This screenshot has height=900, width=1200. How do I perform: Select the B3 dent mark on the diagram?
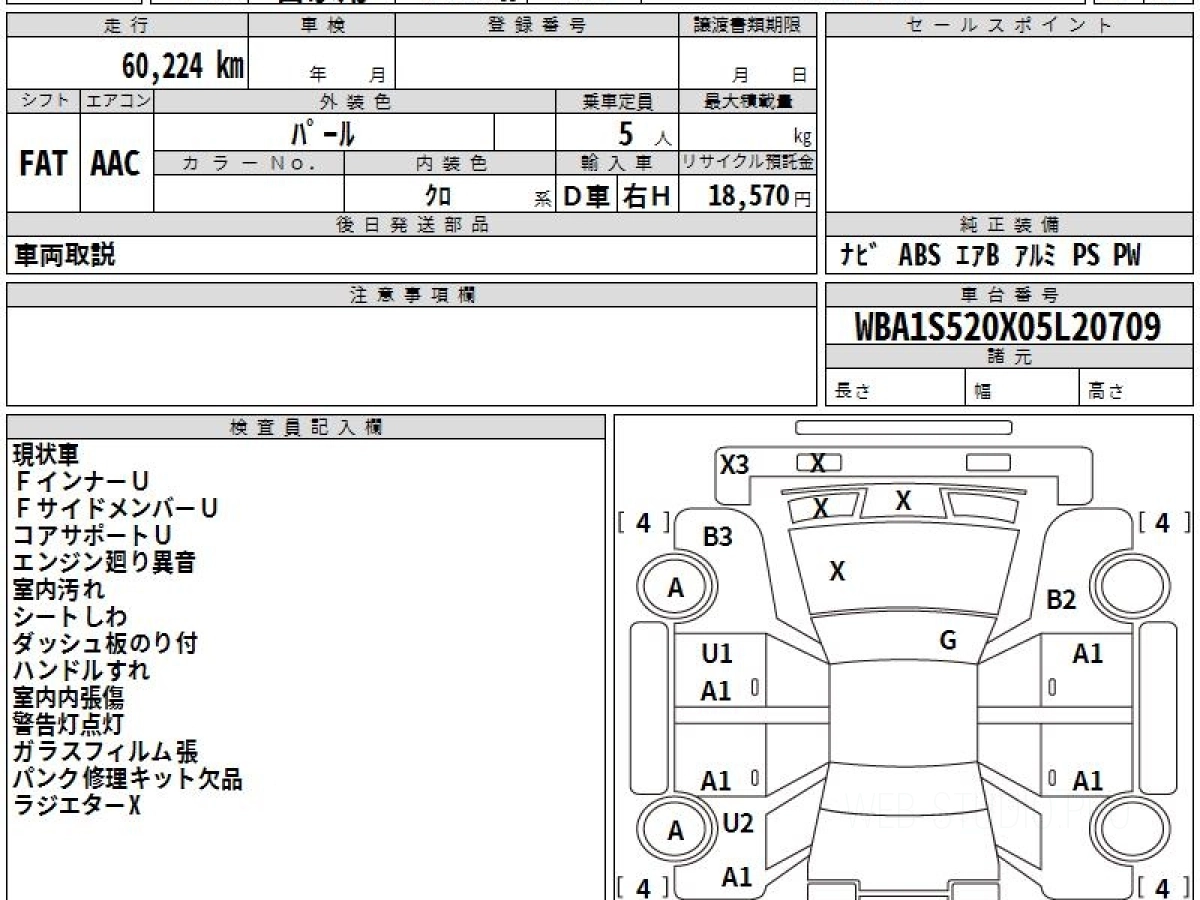pos(717,537)
